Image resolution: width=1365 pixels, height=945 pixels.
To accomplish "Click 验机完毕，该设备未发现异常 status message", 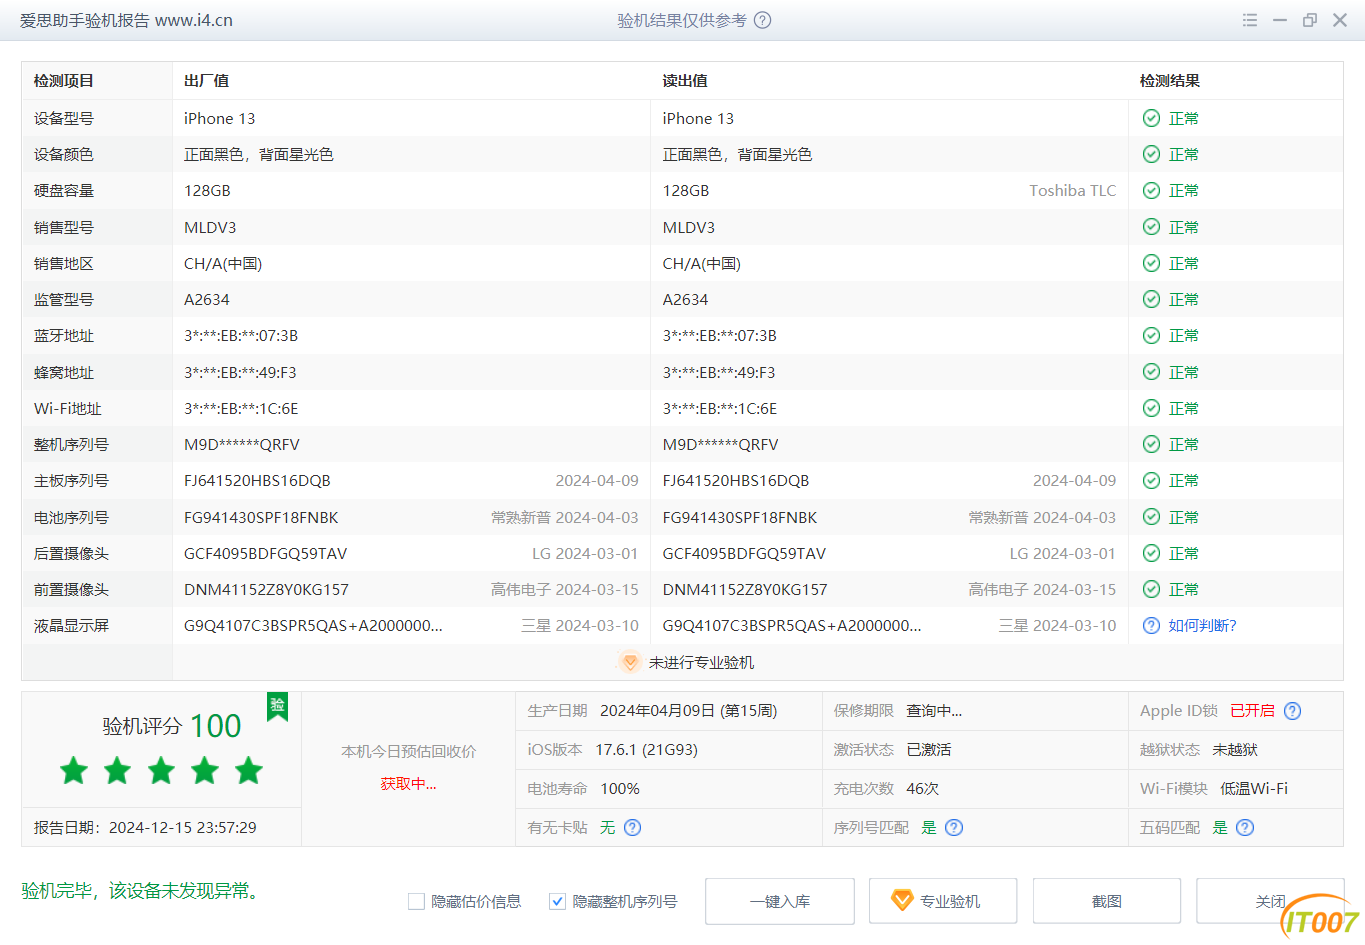I will tap(143, 890).
